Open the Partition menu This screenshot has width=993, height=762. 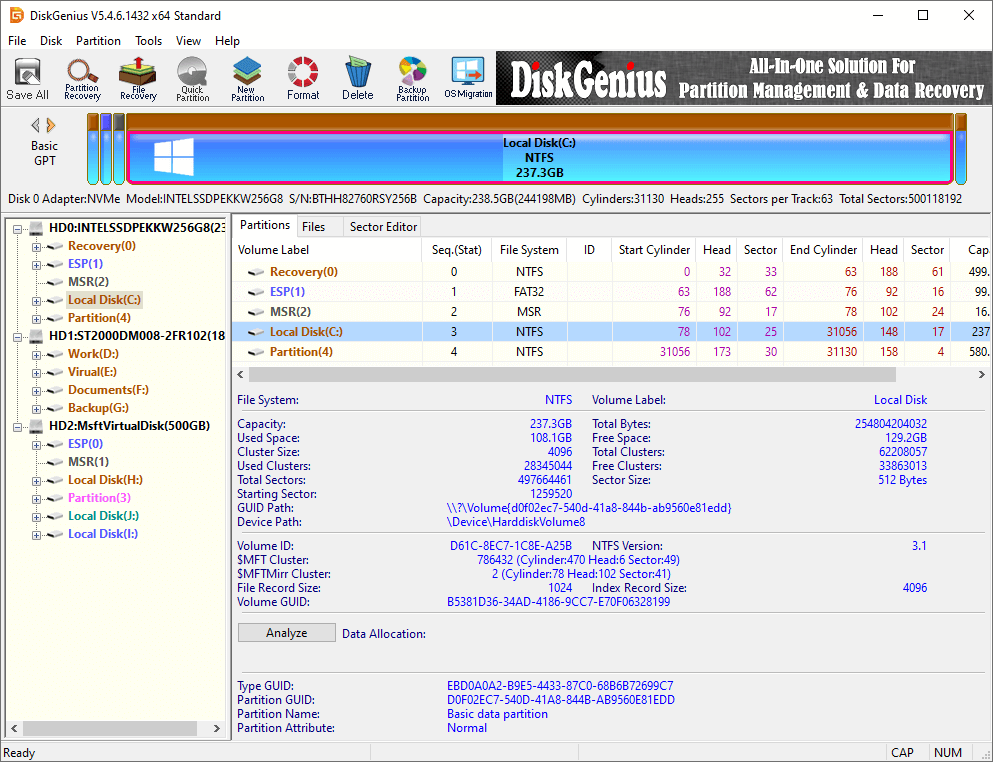coord(98,41)
